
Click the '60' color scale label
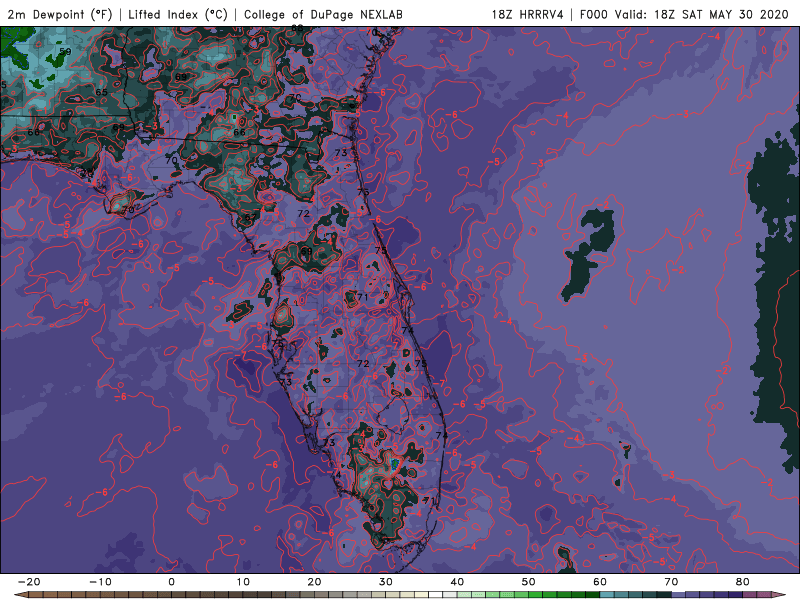[x=600, y=582]
